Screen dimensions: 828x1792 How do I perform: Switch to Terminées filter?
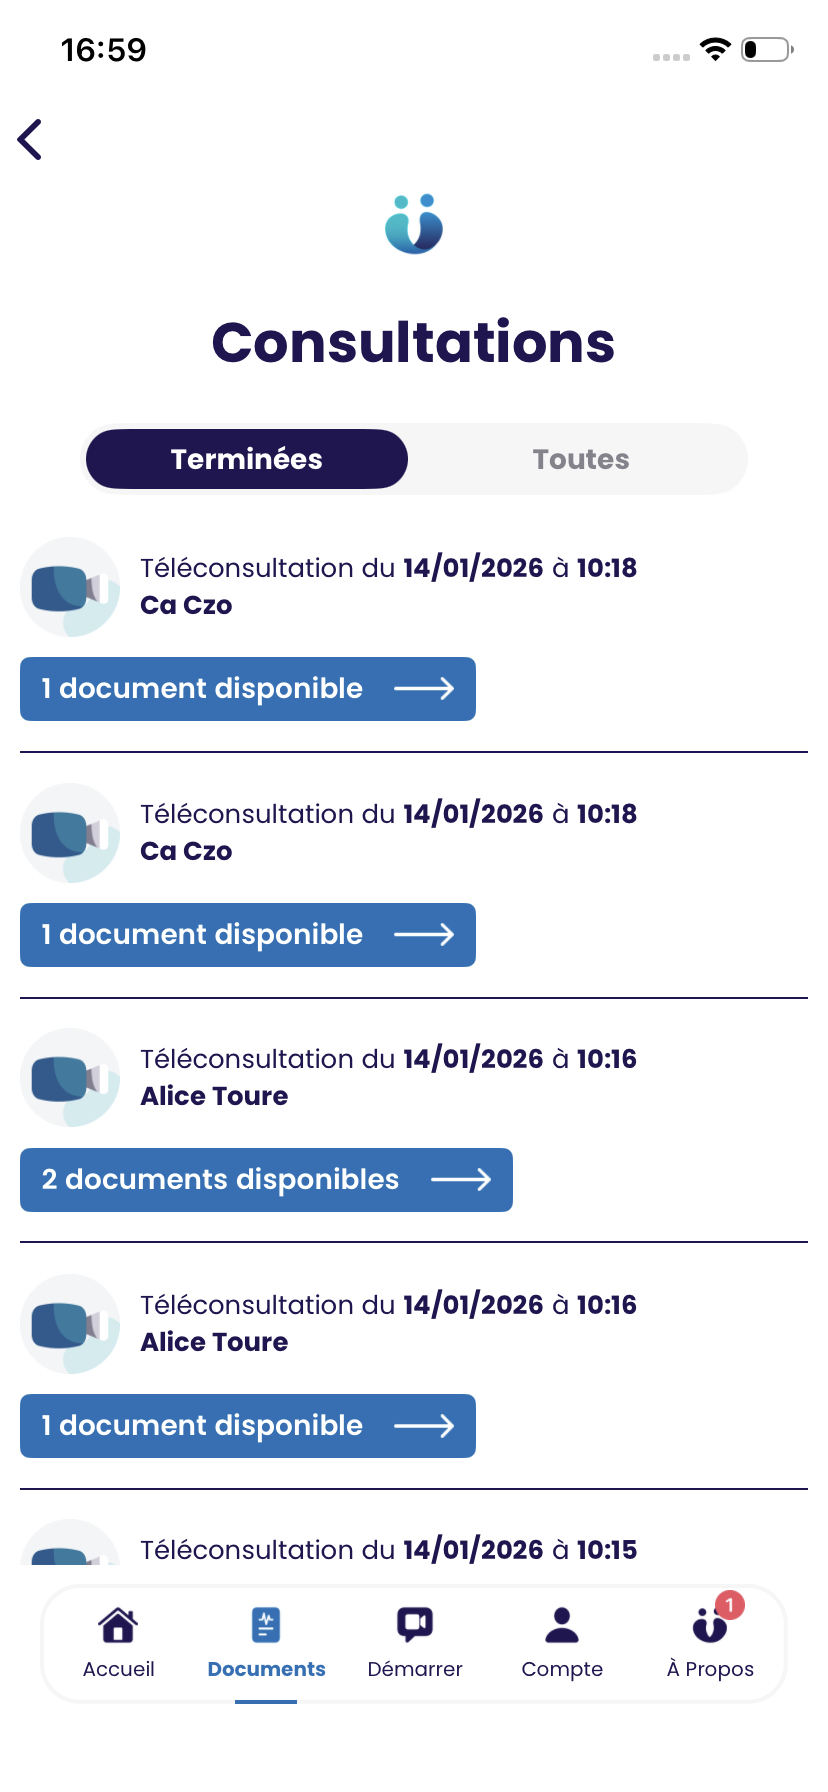pos(247,459)
